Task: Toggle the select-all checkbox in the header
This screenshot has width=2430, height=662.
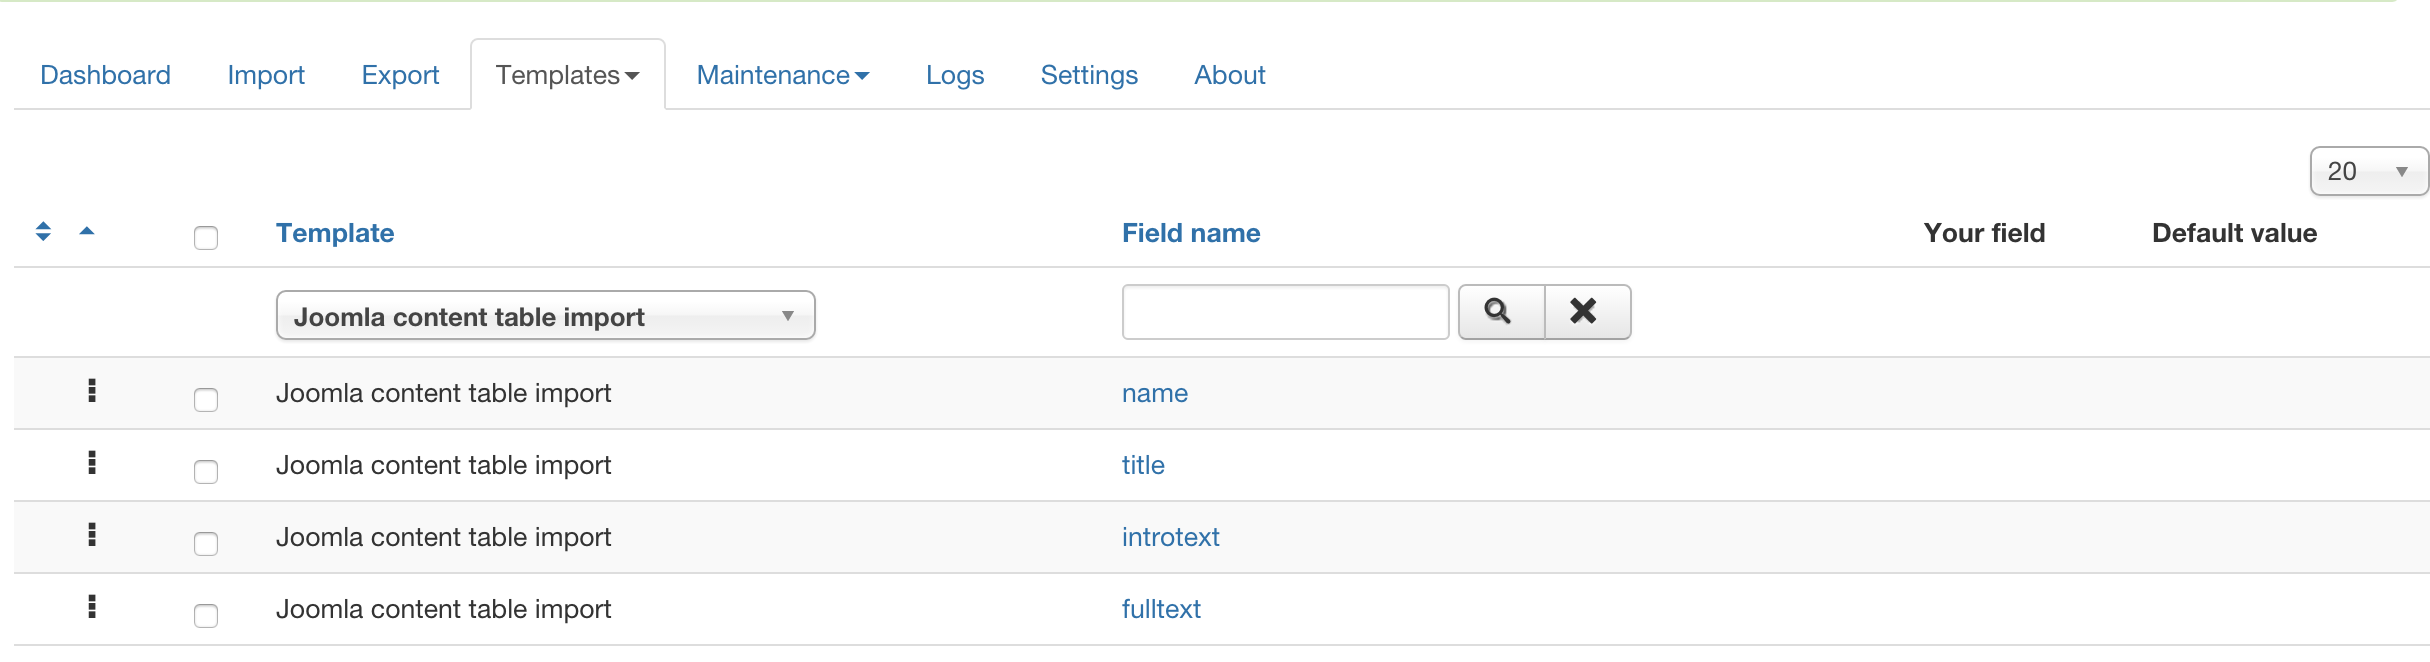Action: point(206,237)
